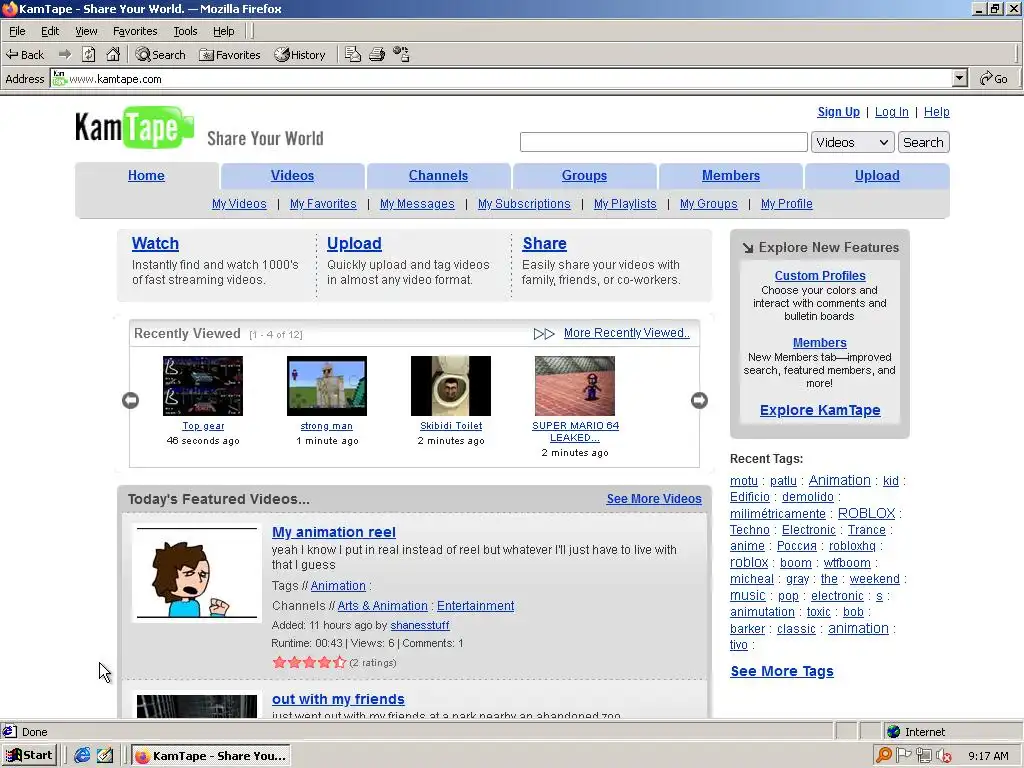Open the SUPER MARIO 64 LEAKED thumbnail
Screen dimensions: 1024x768
coord(575,386)
